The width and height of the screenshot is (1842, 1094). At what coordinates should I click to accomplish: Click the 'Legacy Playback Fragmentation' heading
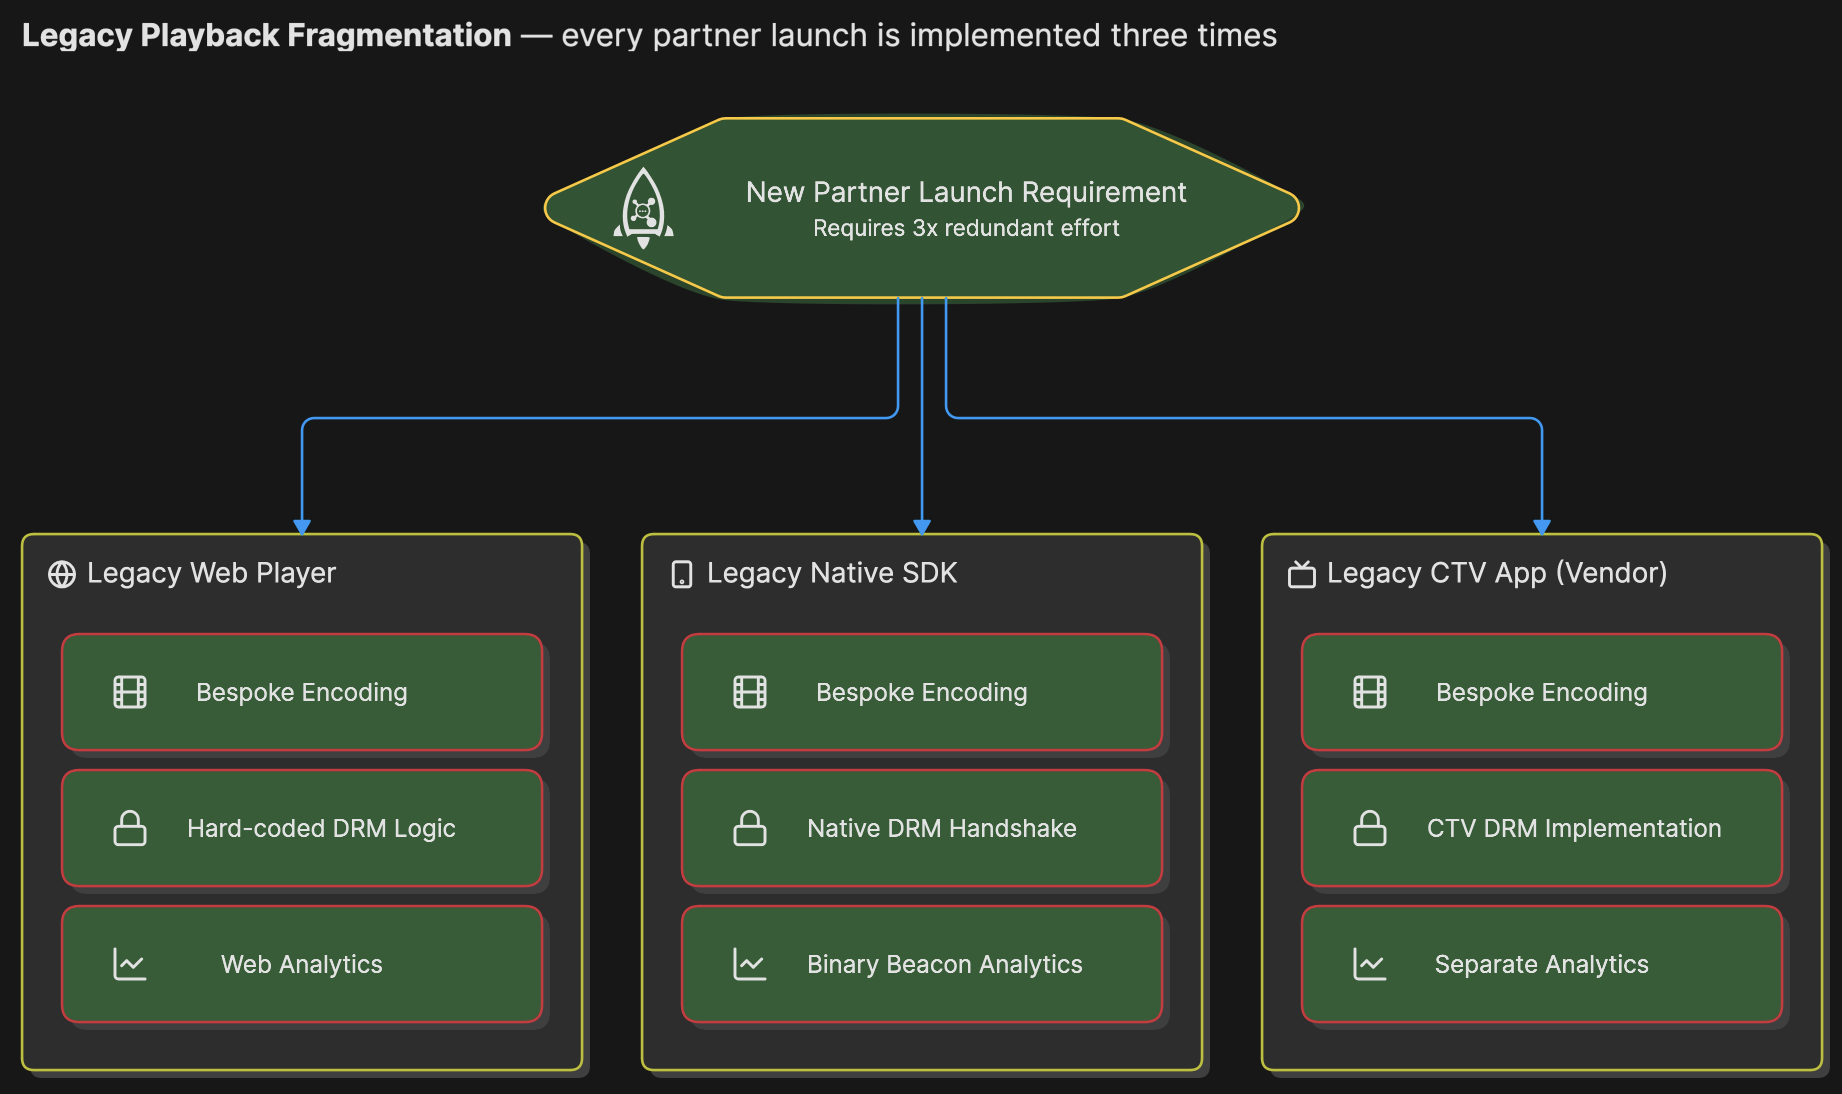pos(267,35)
